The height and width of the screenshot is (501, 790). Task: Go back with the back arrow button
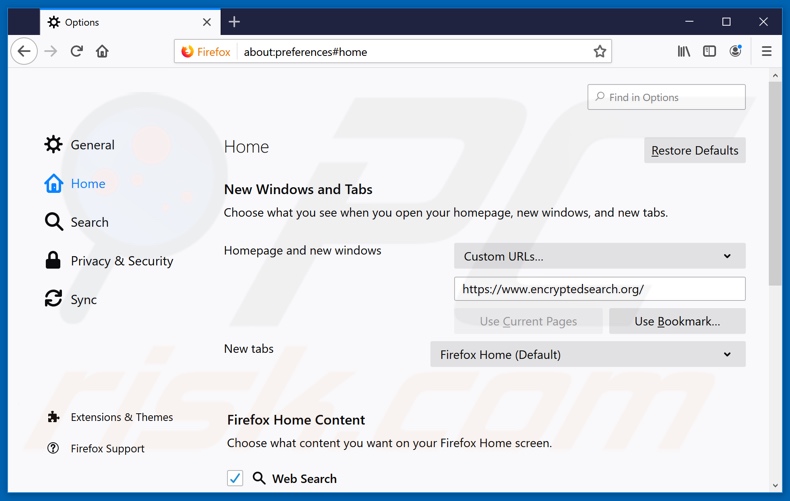pyautogui.click(x=24, y=51)
